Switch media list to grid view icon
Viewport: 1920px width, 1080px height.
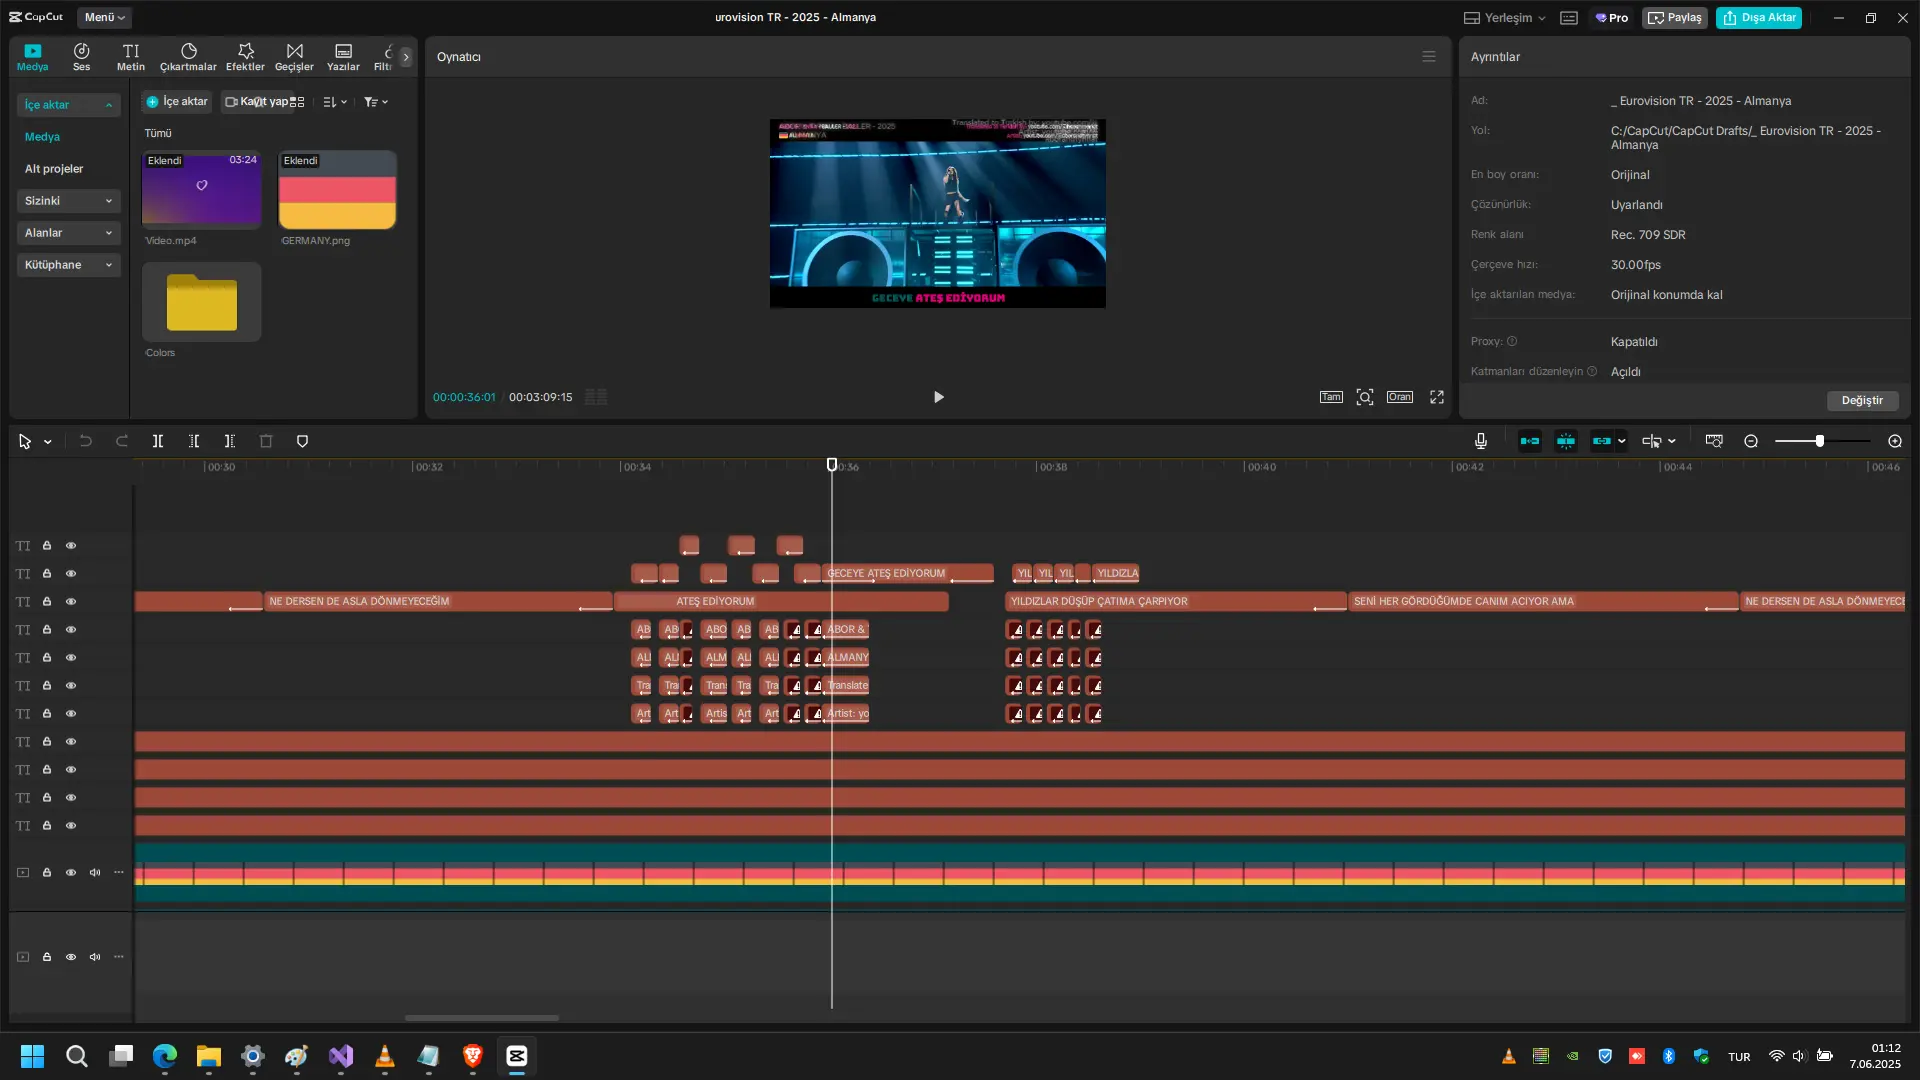point(297,102)
